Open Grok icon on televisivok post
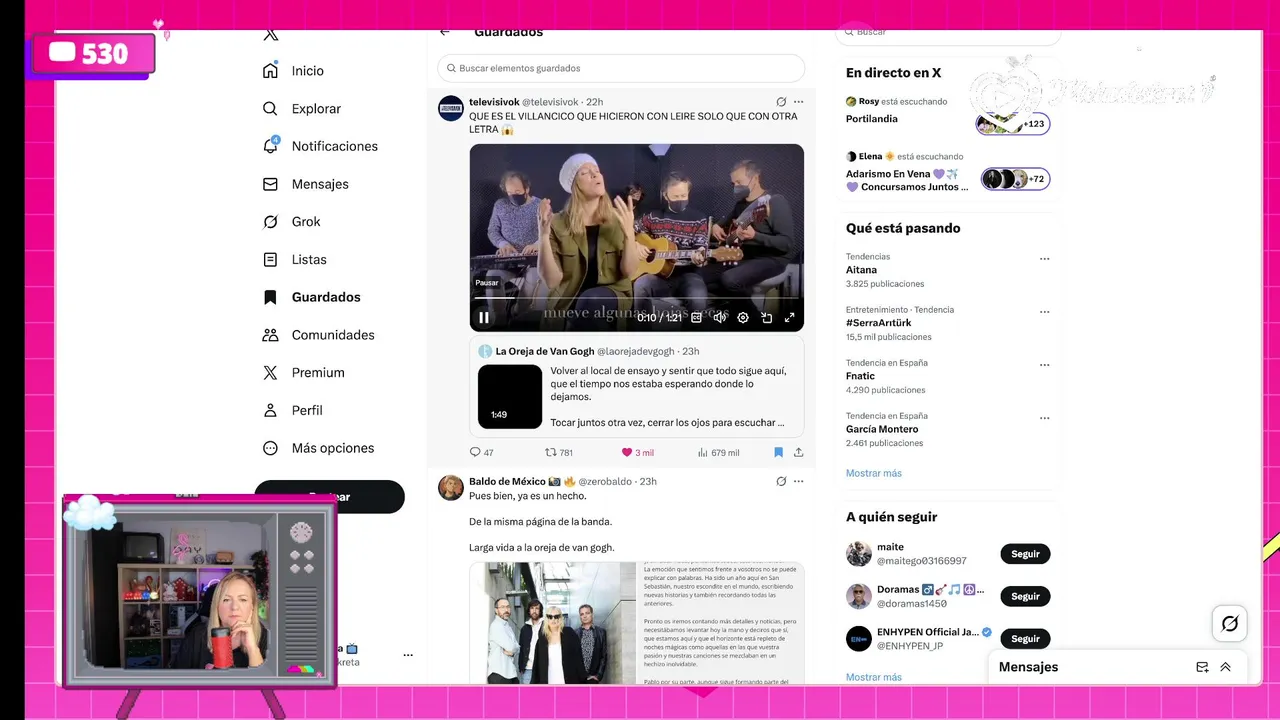The image size is (1280, 720). point(781,102)
